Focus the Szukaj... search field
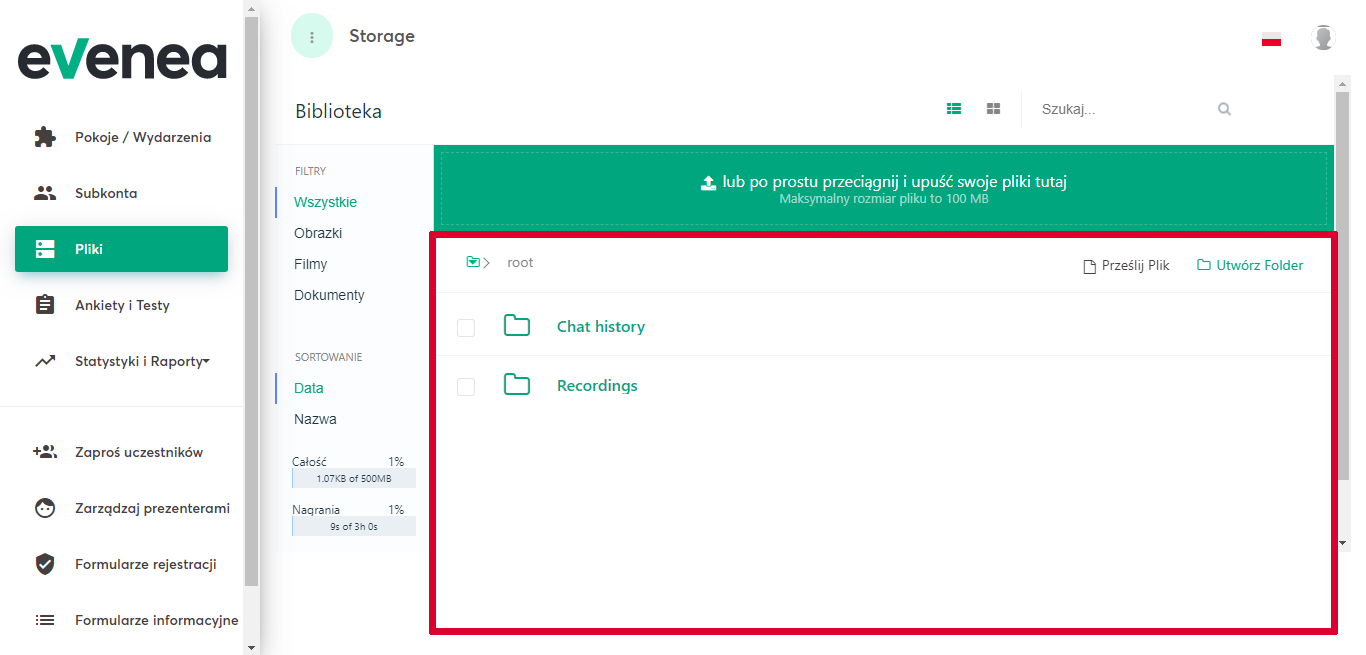Image resolution: width=1366 pixels, height=655 pixels. point(1125,109)
